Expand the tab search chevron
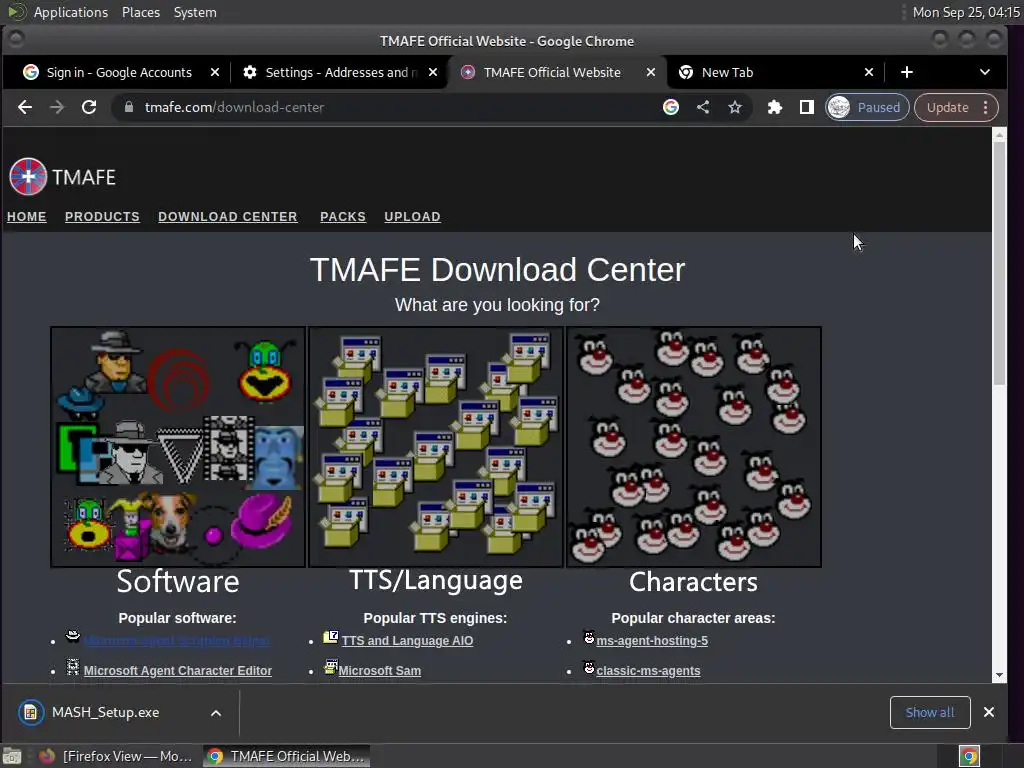Viewport: 1024px width, 768px height. tap(984, 72)
